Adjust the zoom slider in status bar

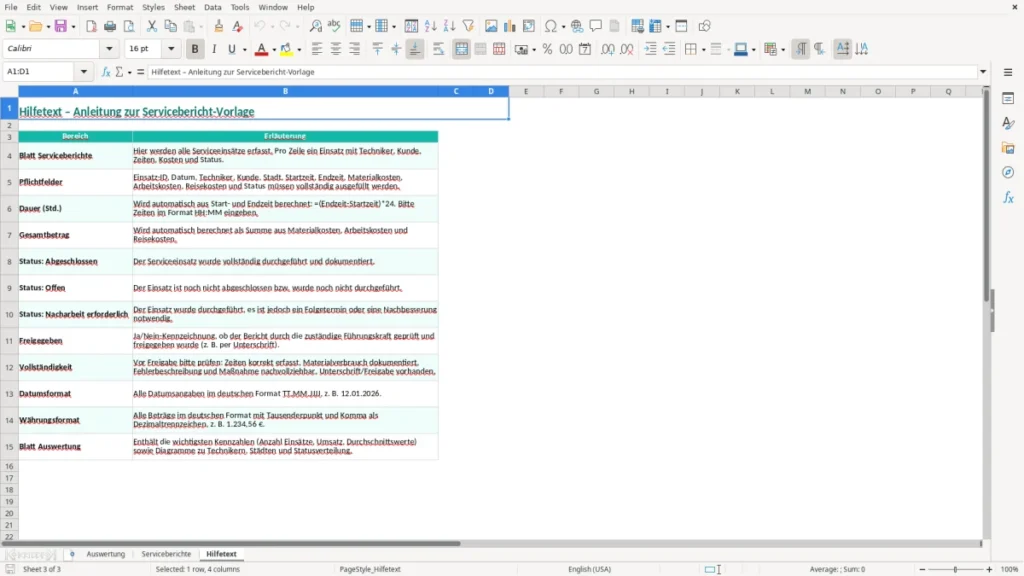coord(955,569)
